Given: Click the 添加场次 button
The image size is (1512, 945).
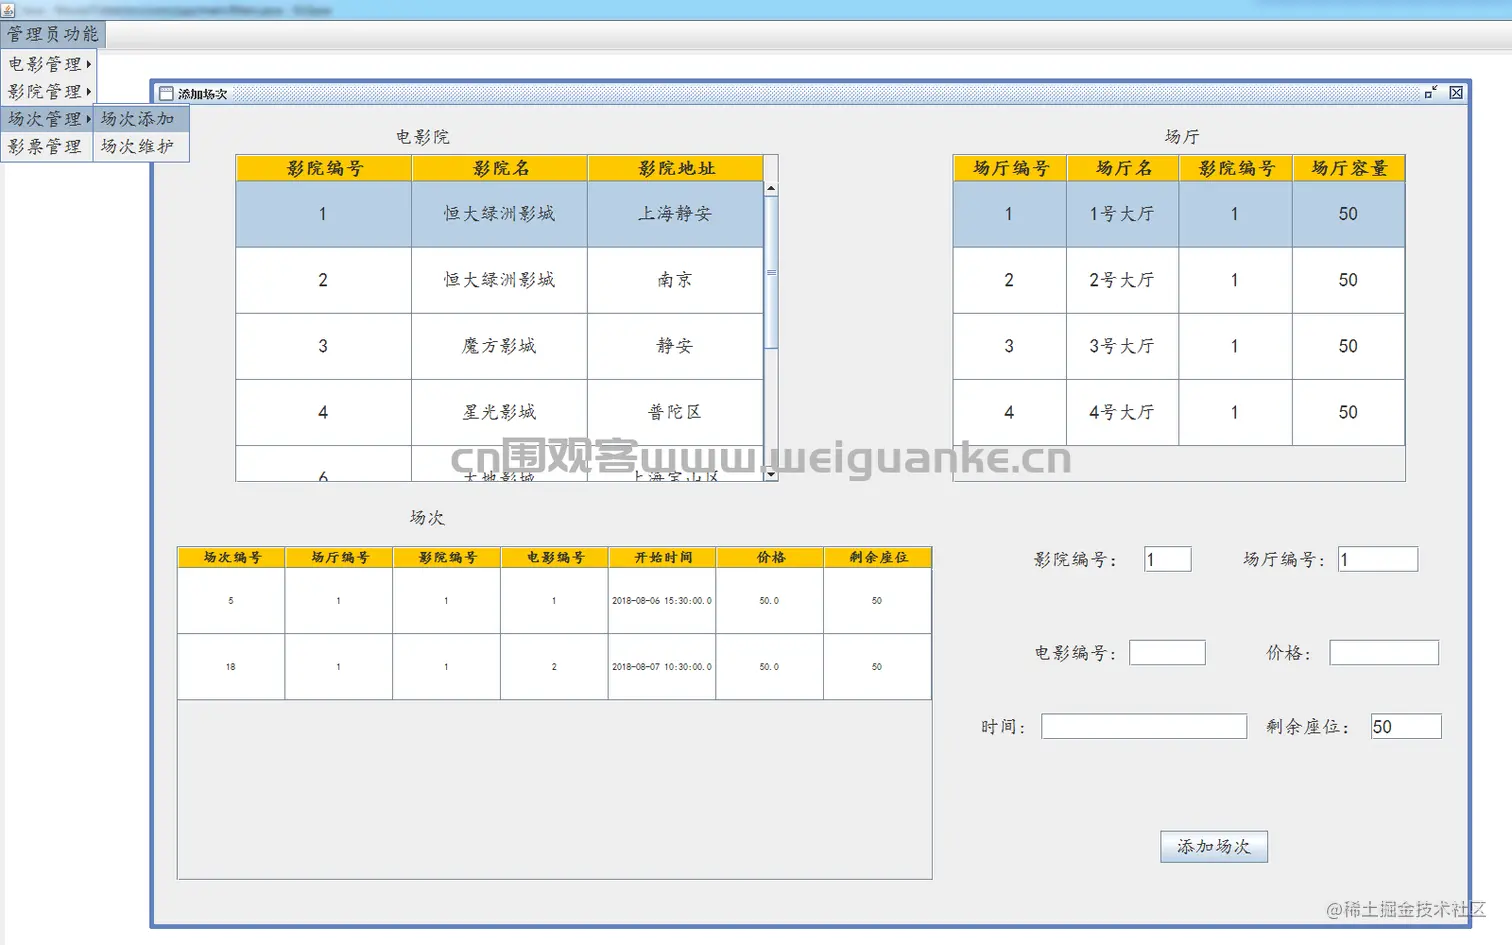Looking at the screenshot, I should tap(1214, 847).
